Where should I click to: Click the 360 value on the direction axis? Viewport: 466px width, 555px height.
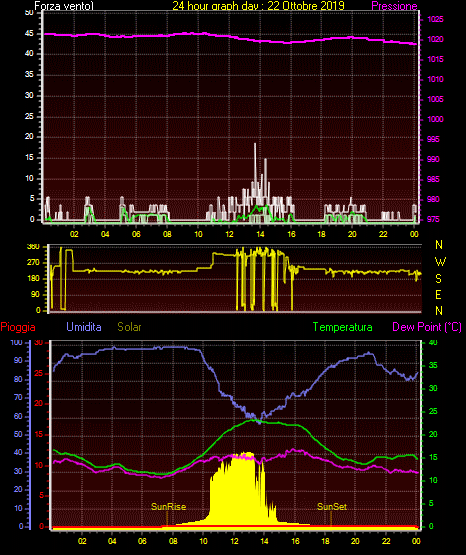33,247
